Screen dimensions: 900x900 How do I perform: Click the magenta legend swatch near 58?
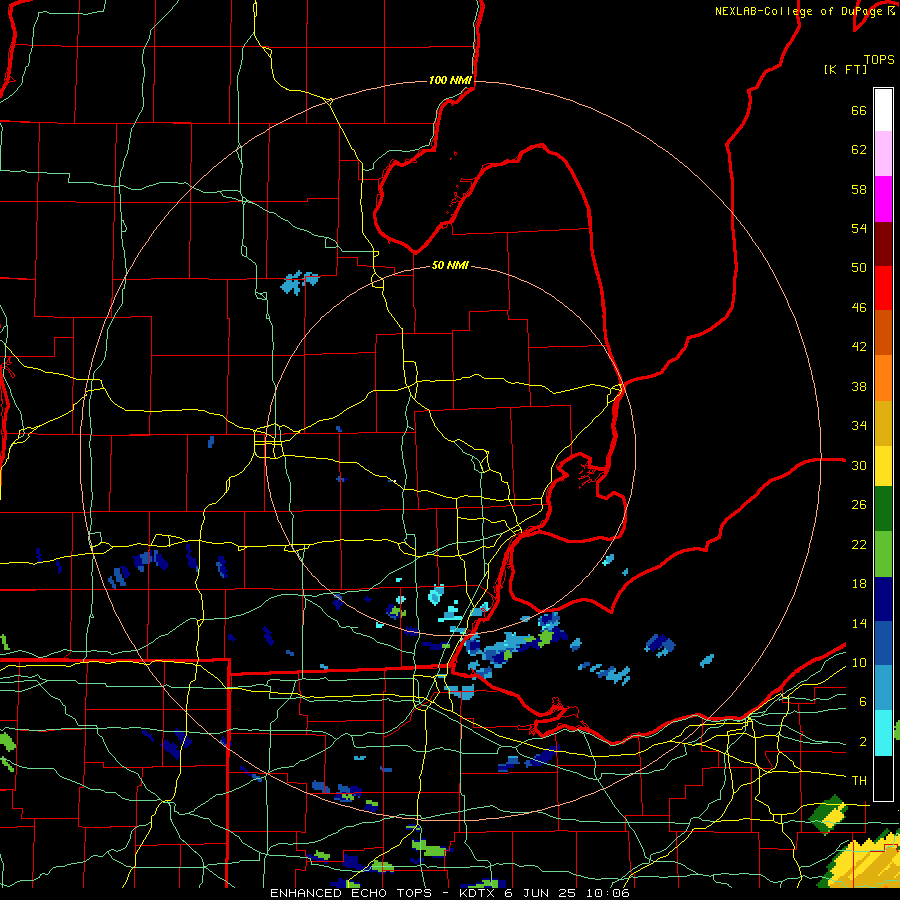click(x=883, y=199)
